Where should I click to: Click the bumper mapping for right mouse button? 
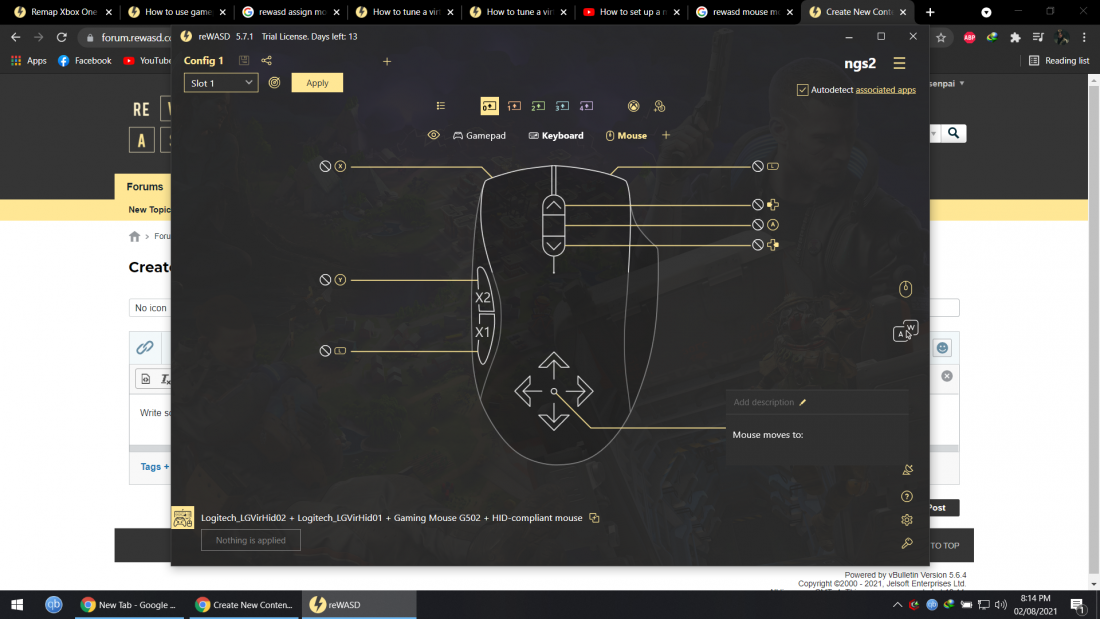[773, 166]
